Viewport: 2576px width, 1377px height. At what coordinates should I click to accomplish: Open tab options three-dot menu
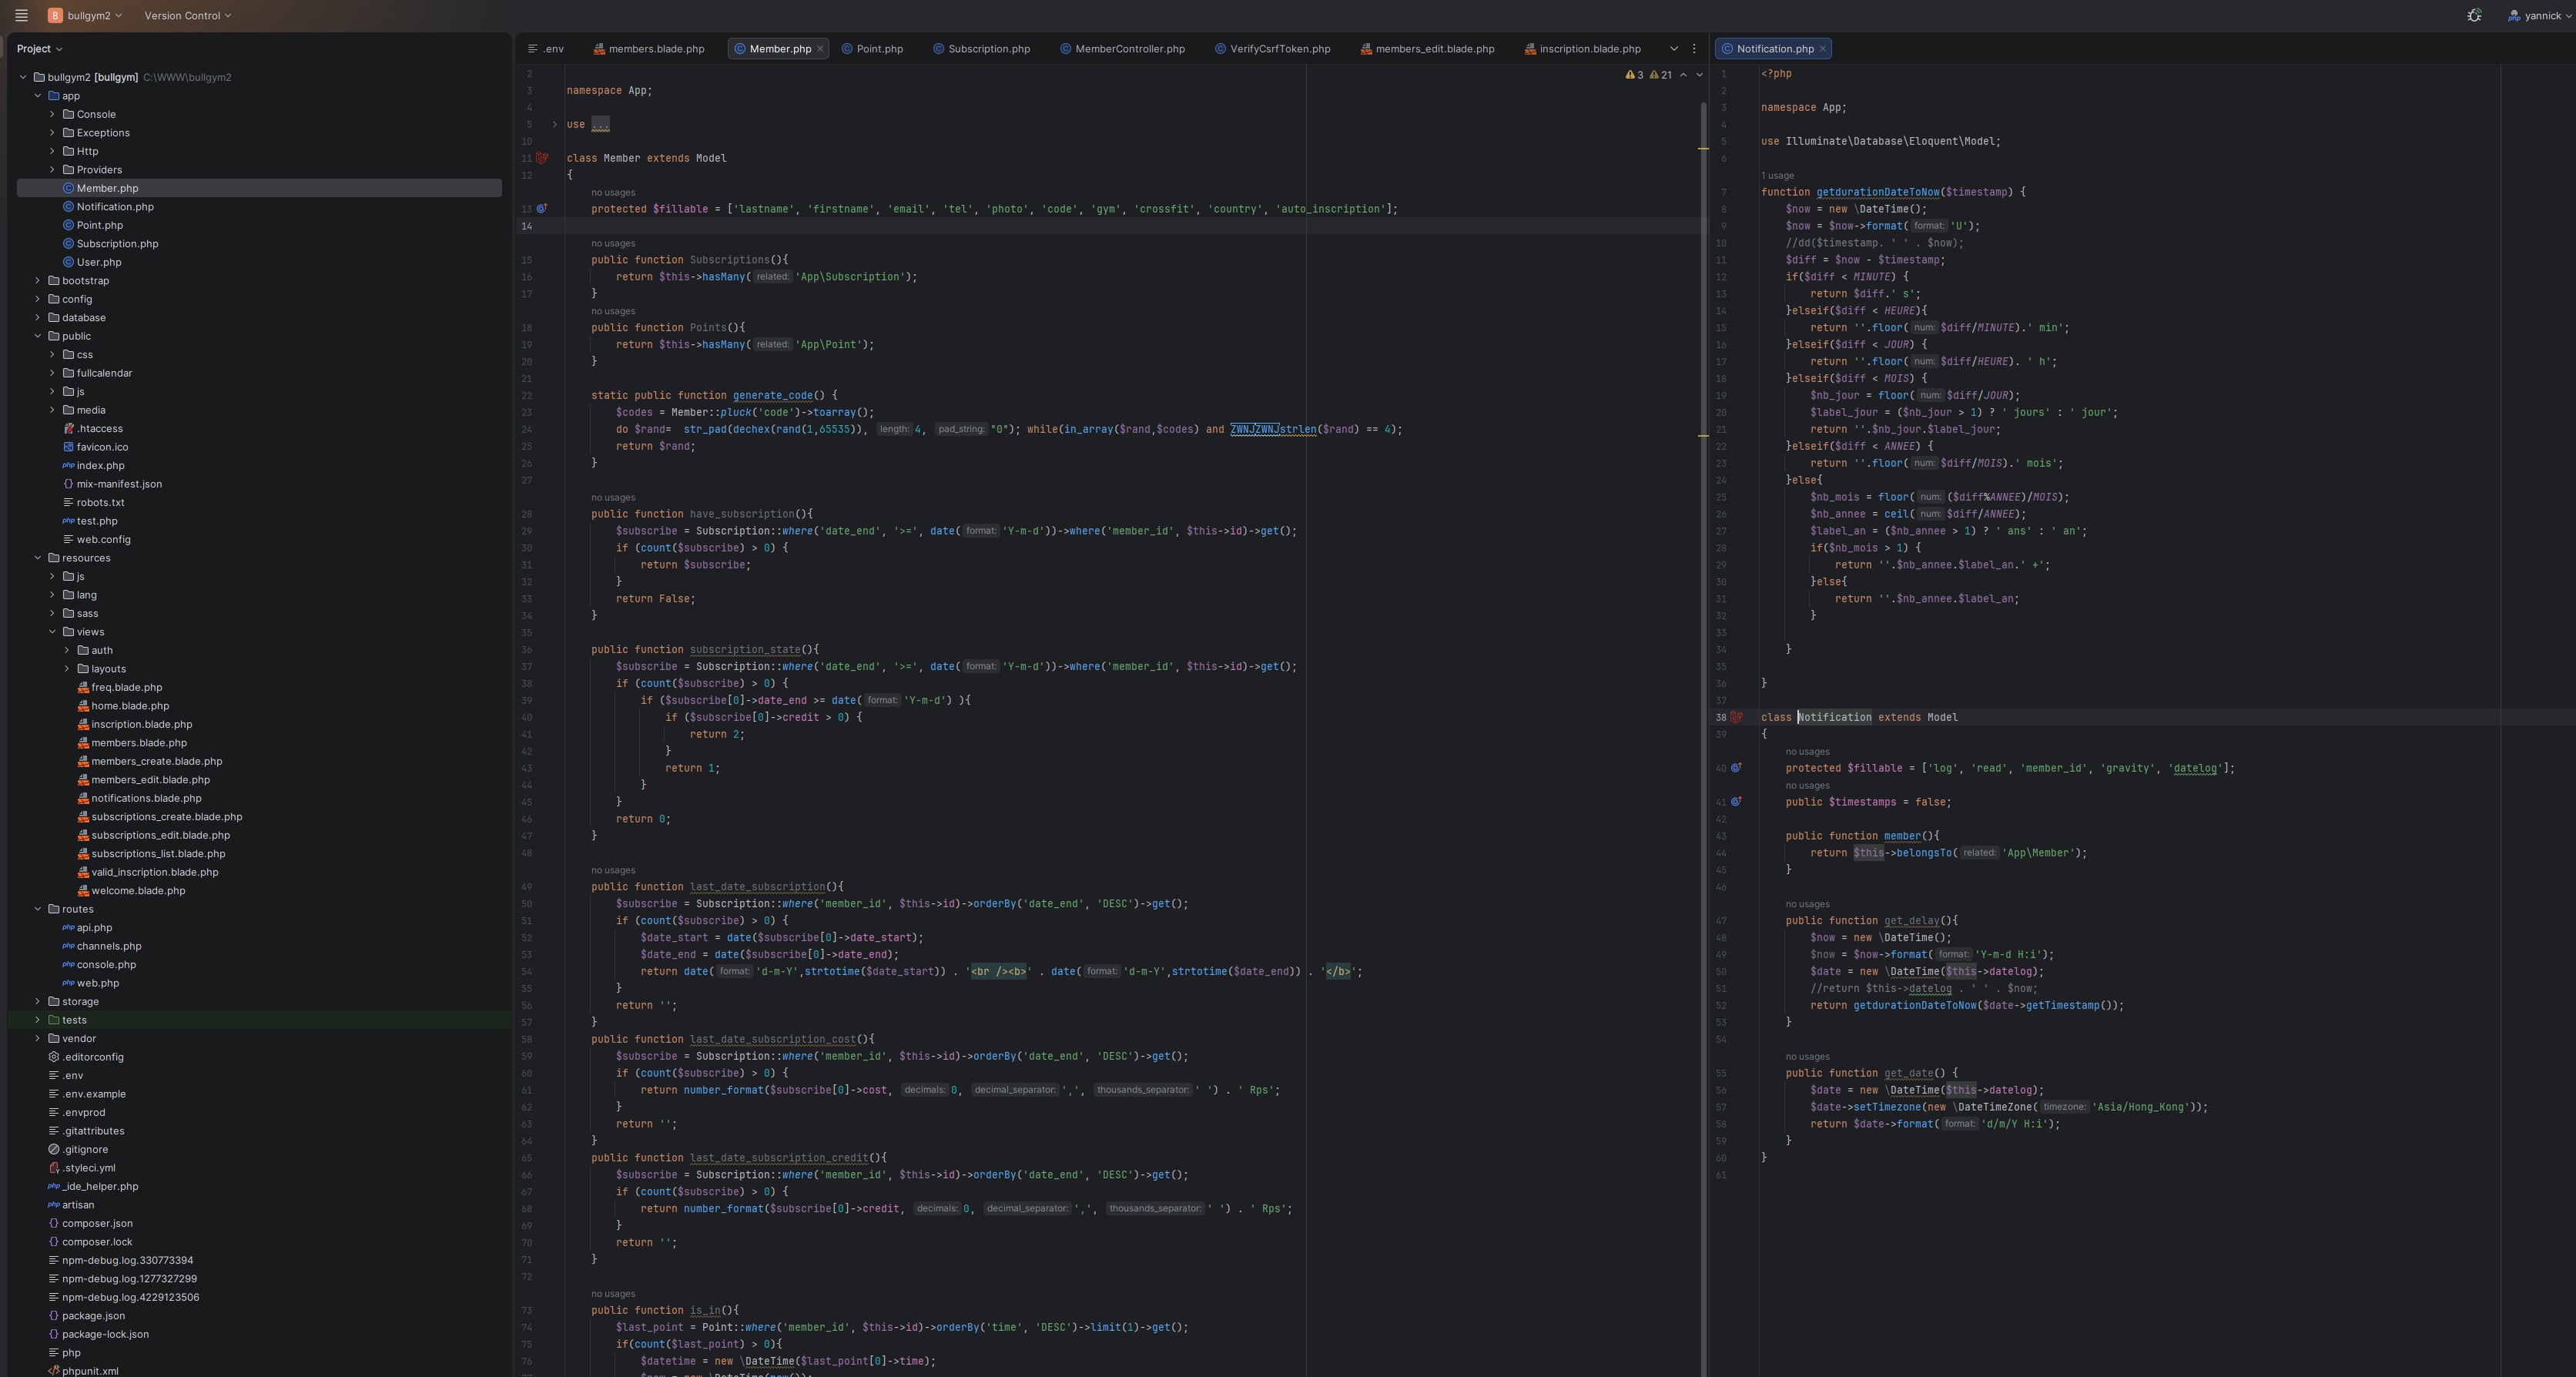1694,48
